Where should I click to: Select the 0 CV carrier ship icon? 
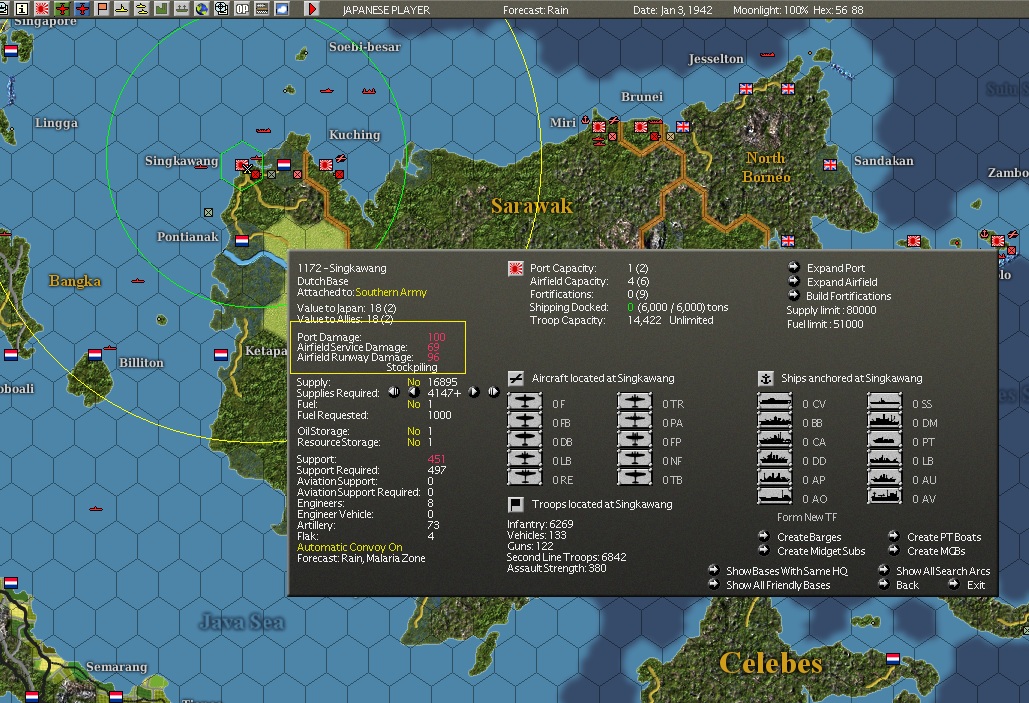pos(774,402)
